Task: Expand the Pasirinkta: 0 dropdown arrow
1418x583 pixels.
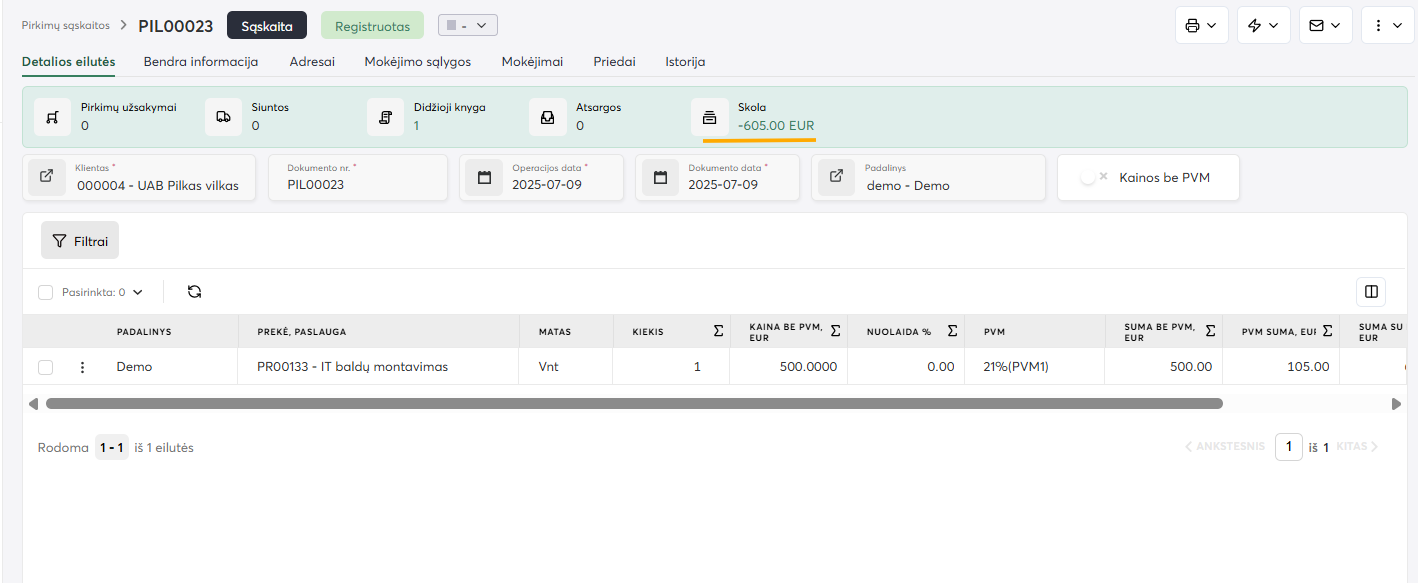Action: 138,293
